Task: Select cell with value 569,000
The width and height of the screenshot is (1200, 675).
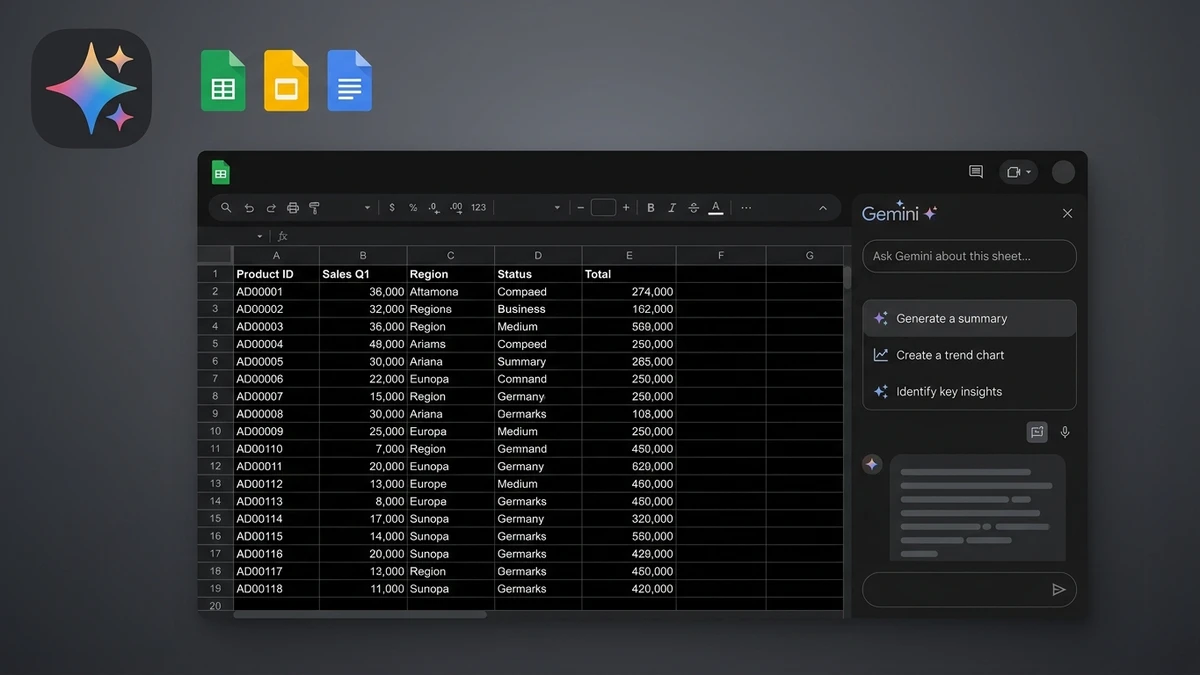Action: [629, 327]
